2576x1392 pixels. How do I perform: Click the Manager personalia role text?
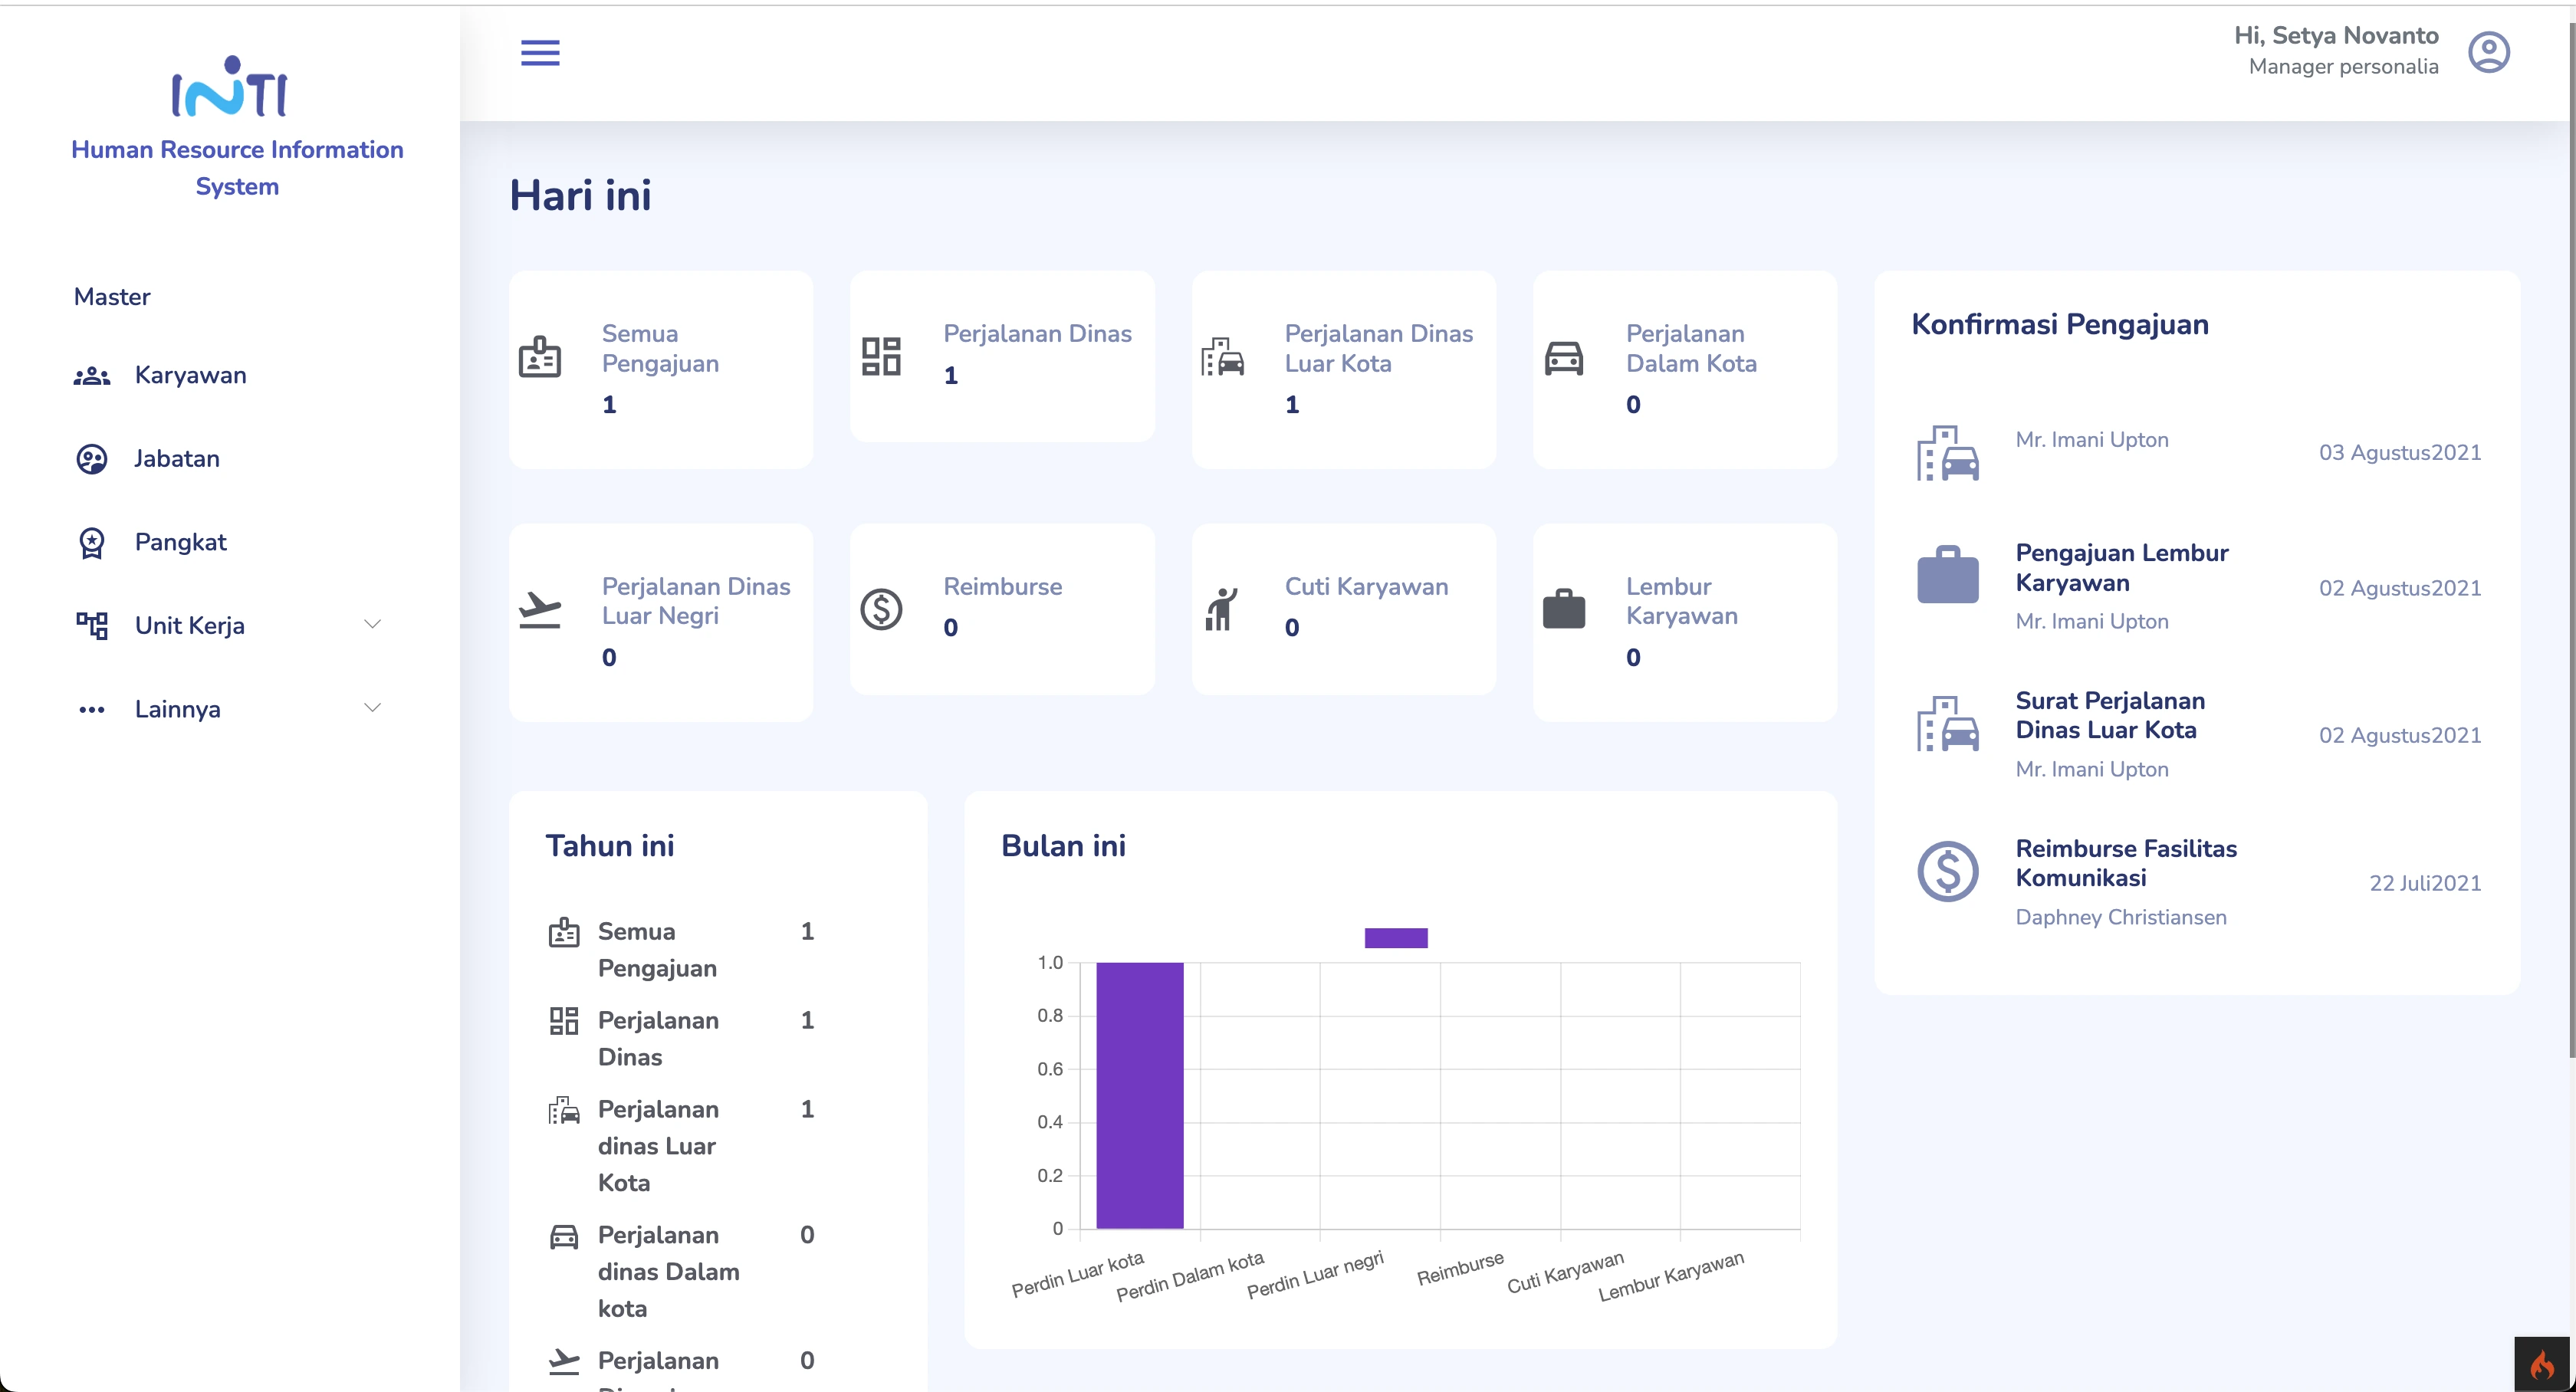point(2343,67)
